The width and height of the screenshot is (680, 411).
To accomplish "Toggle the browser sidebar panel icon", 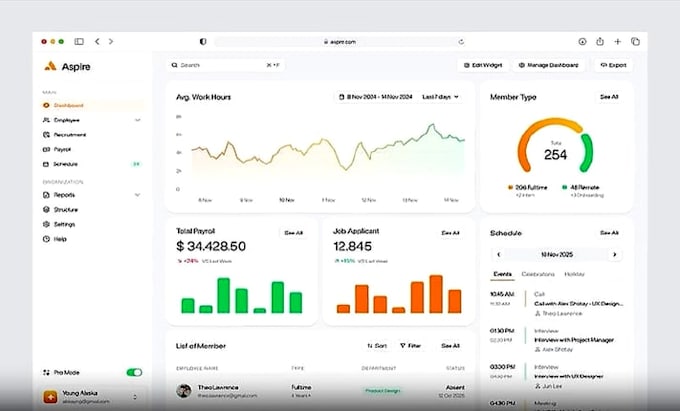I will (x=79, y=42).
